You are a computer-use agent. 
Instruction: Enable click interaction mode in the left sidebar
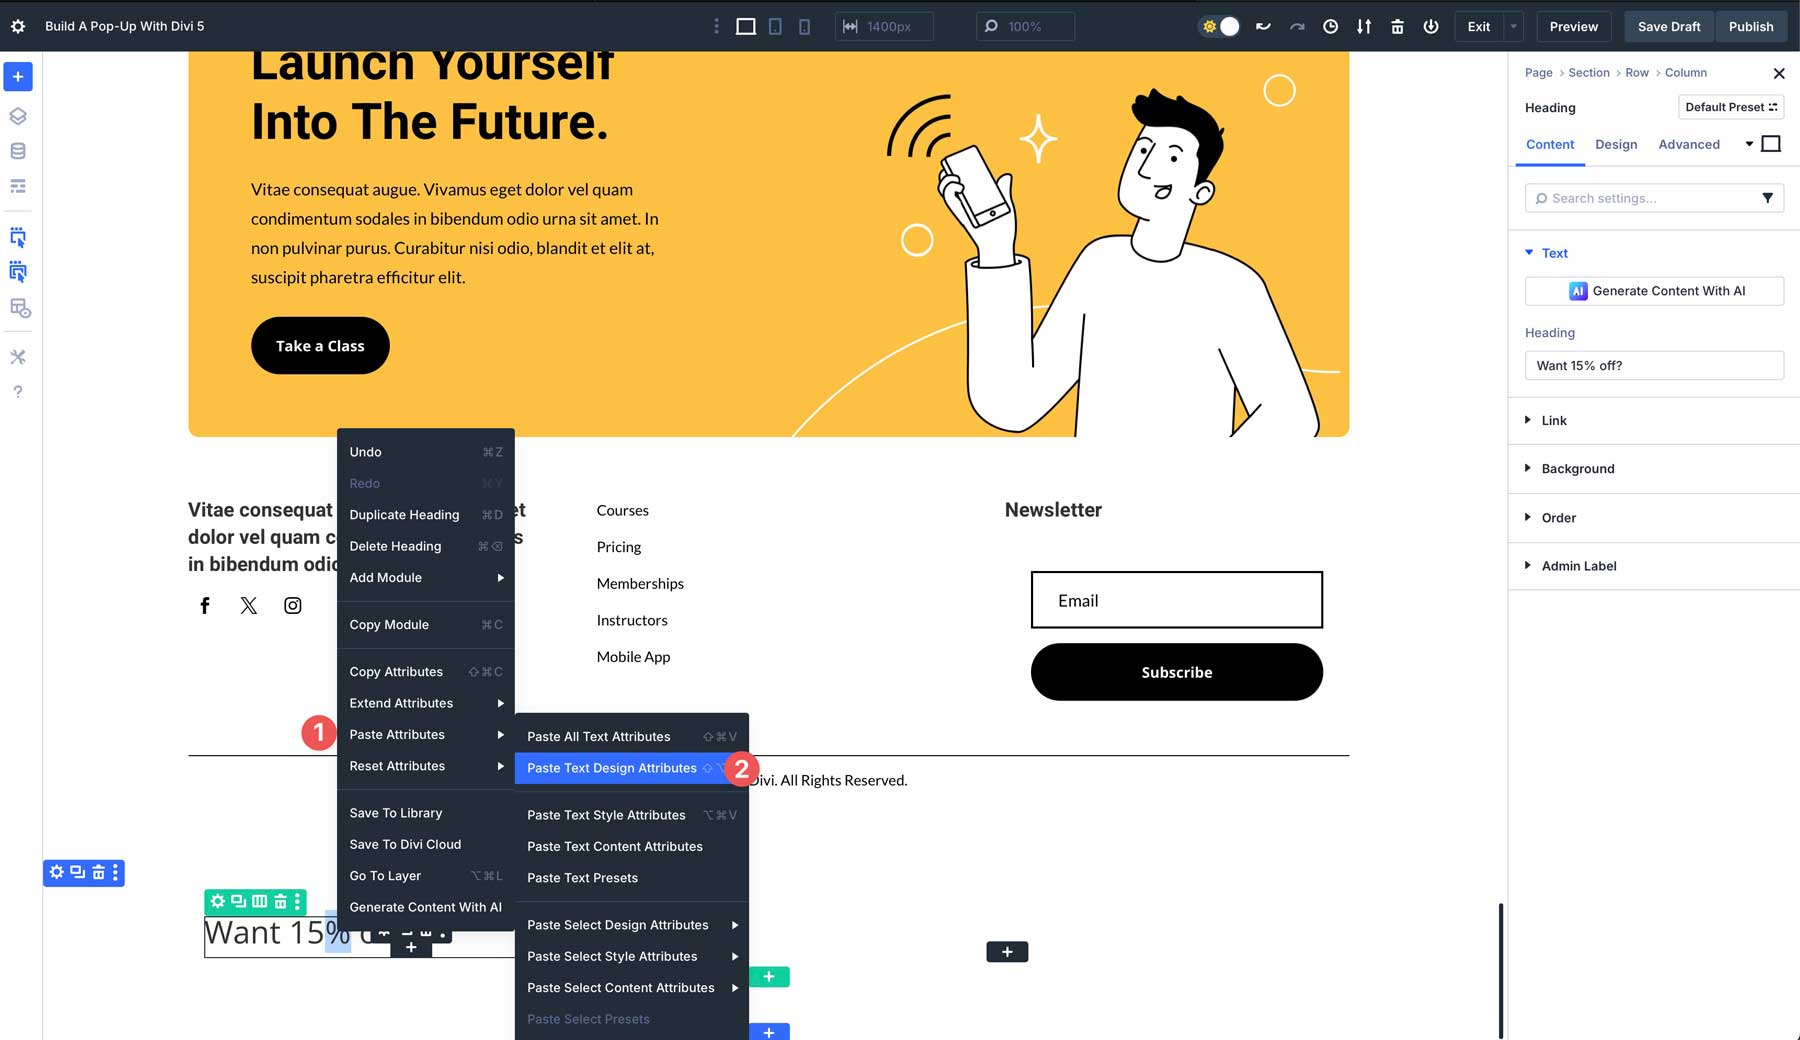tap(18, 238)
